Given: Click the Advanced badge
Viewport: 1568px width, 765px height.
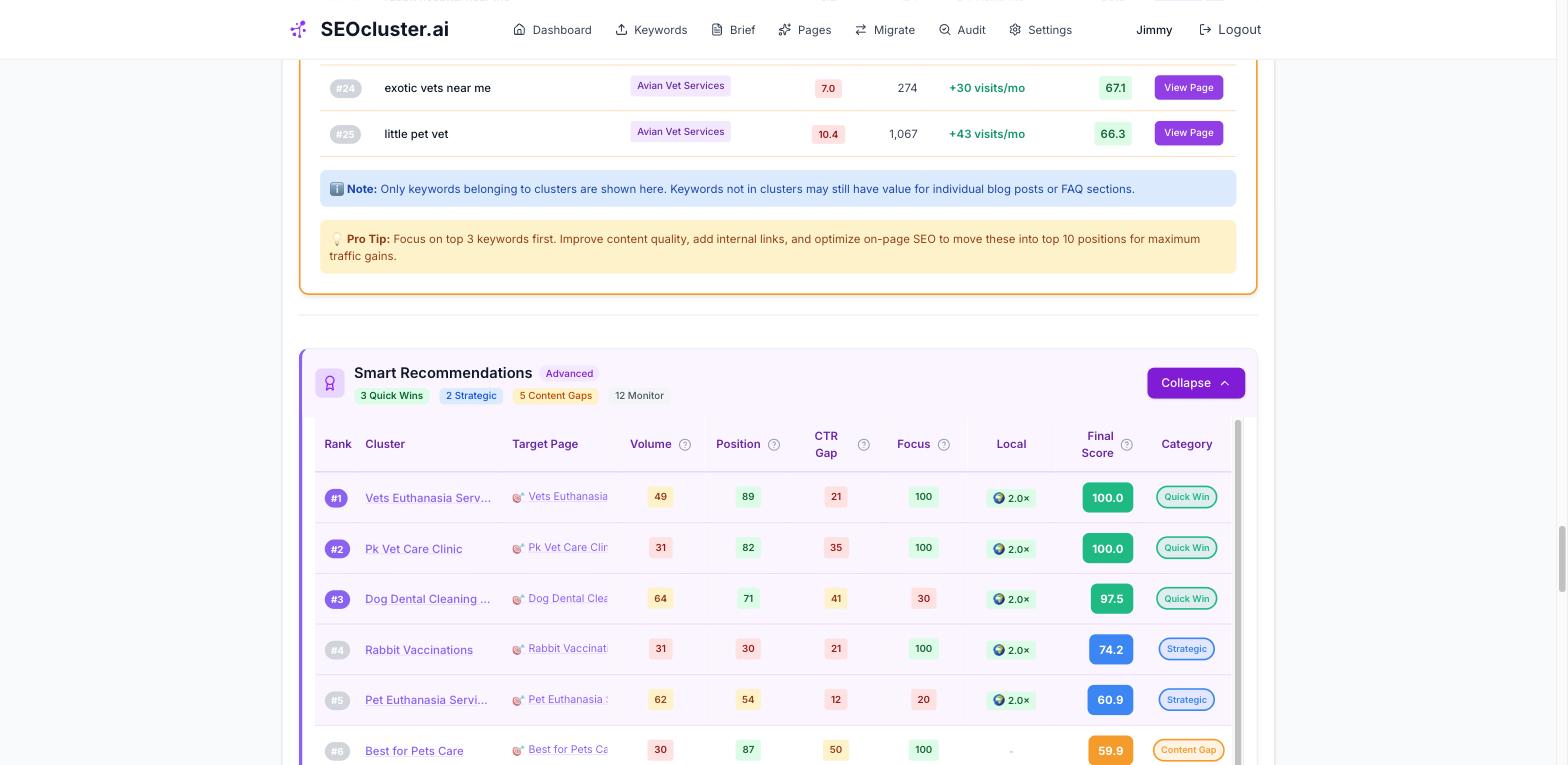Looking at the screenshot, I should click(x=569, y=373).
